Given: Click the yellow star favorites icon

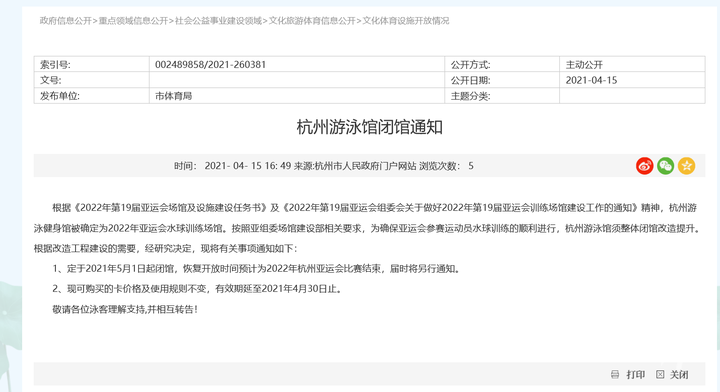Looking at the screenshot, I should [x=686, y=166].
